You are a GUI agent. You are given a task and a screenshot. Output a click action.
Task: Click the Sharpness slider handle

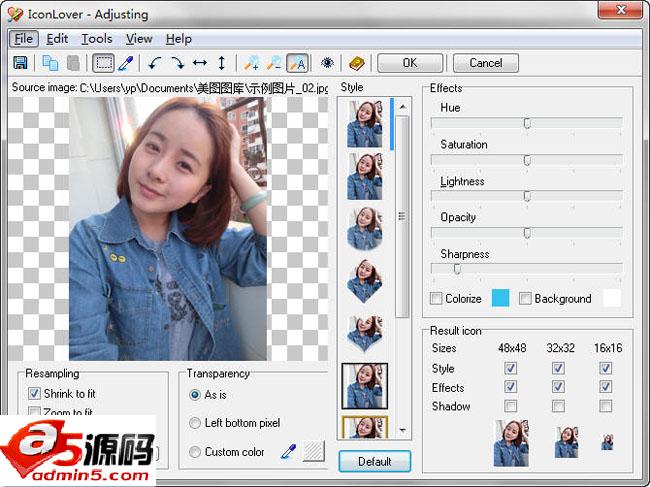(x=457, y=270)
